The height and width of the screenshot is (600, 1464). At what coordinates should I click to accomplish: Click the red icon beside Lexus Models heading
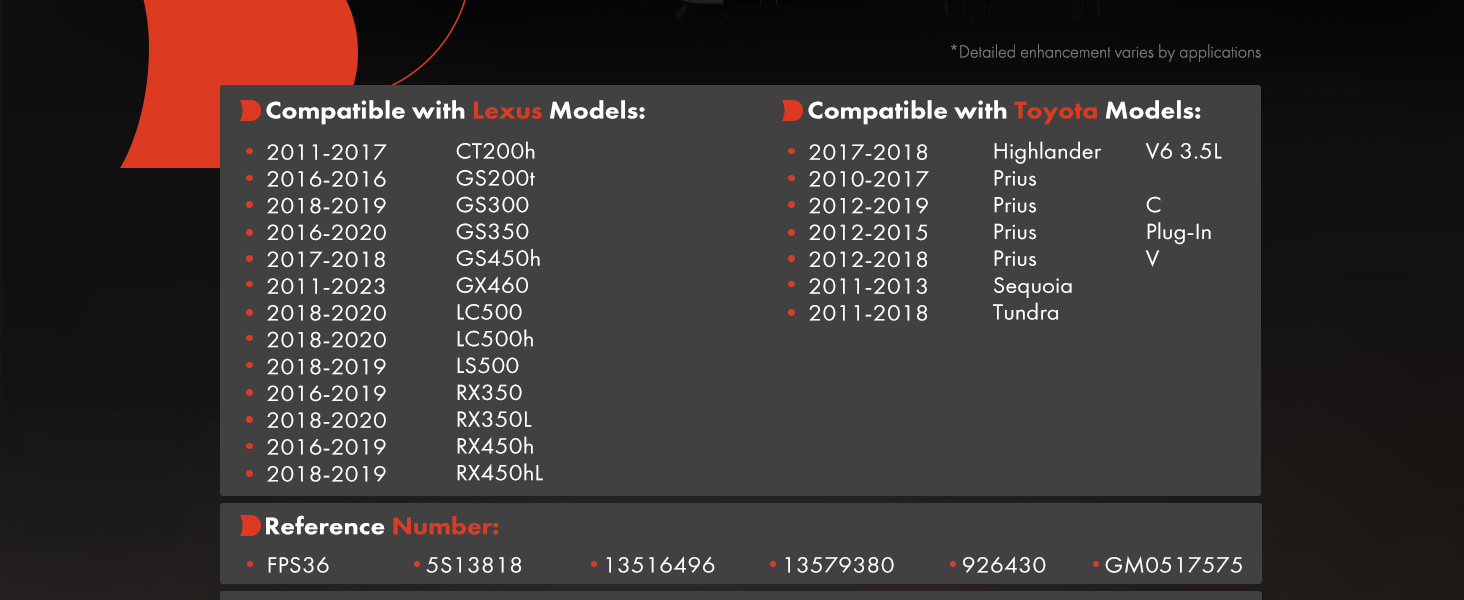(x=250, y=111)
